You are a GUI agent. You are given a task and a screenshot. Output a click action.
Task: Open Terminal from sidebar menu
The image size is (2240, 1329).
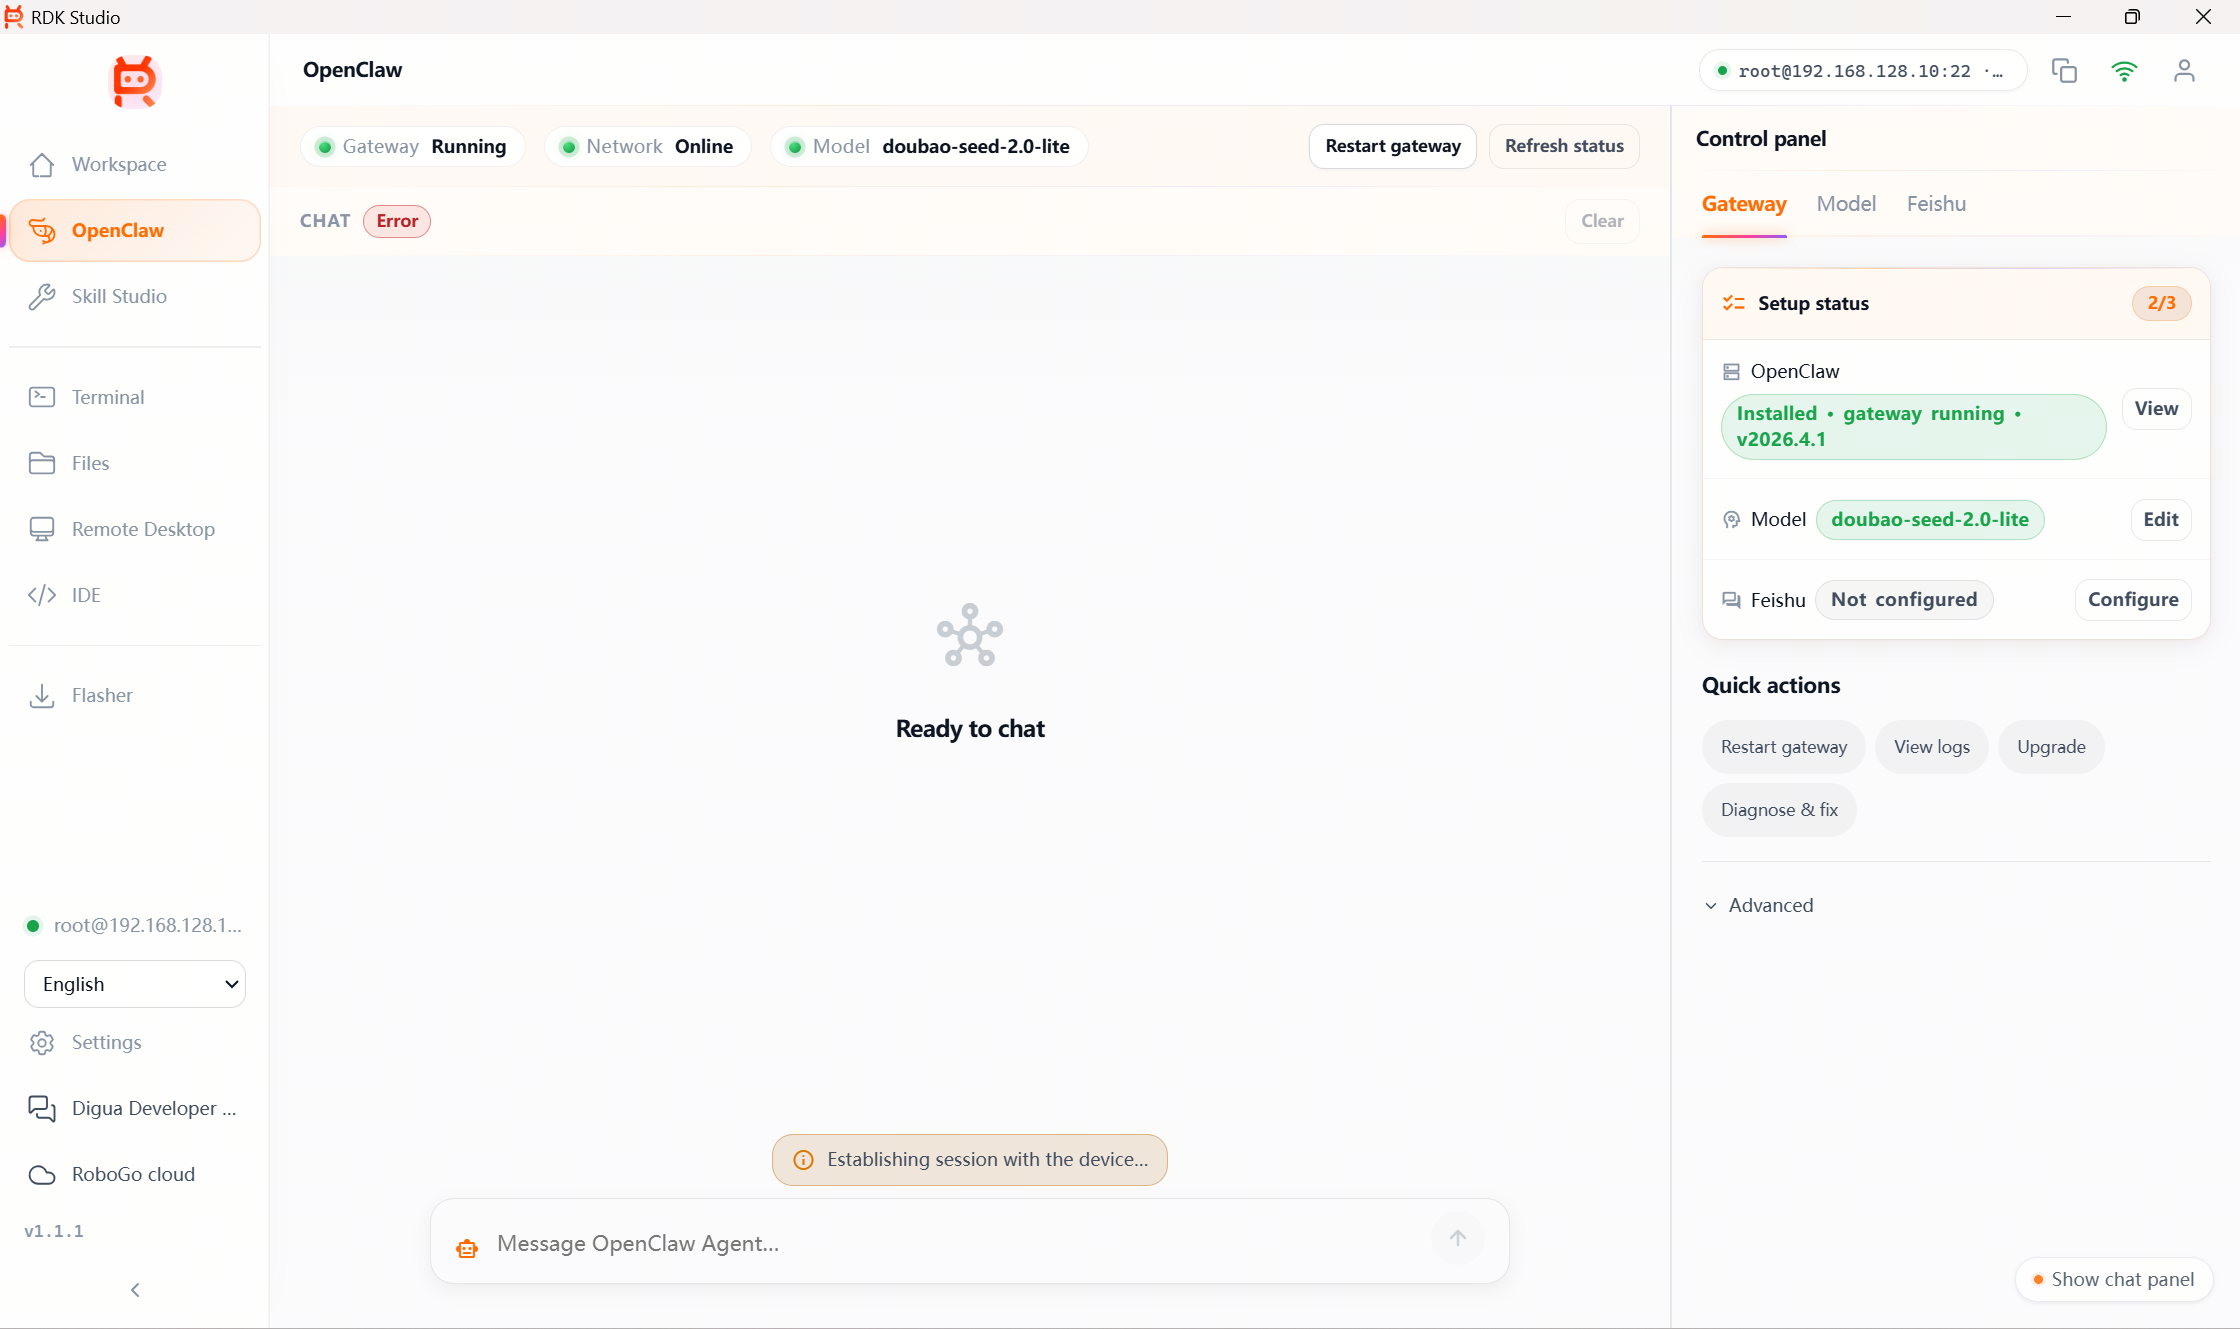tap(135, 397)
